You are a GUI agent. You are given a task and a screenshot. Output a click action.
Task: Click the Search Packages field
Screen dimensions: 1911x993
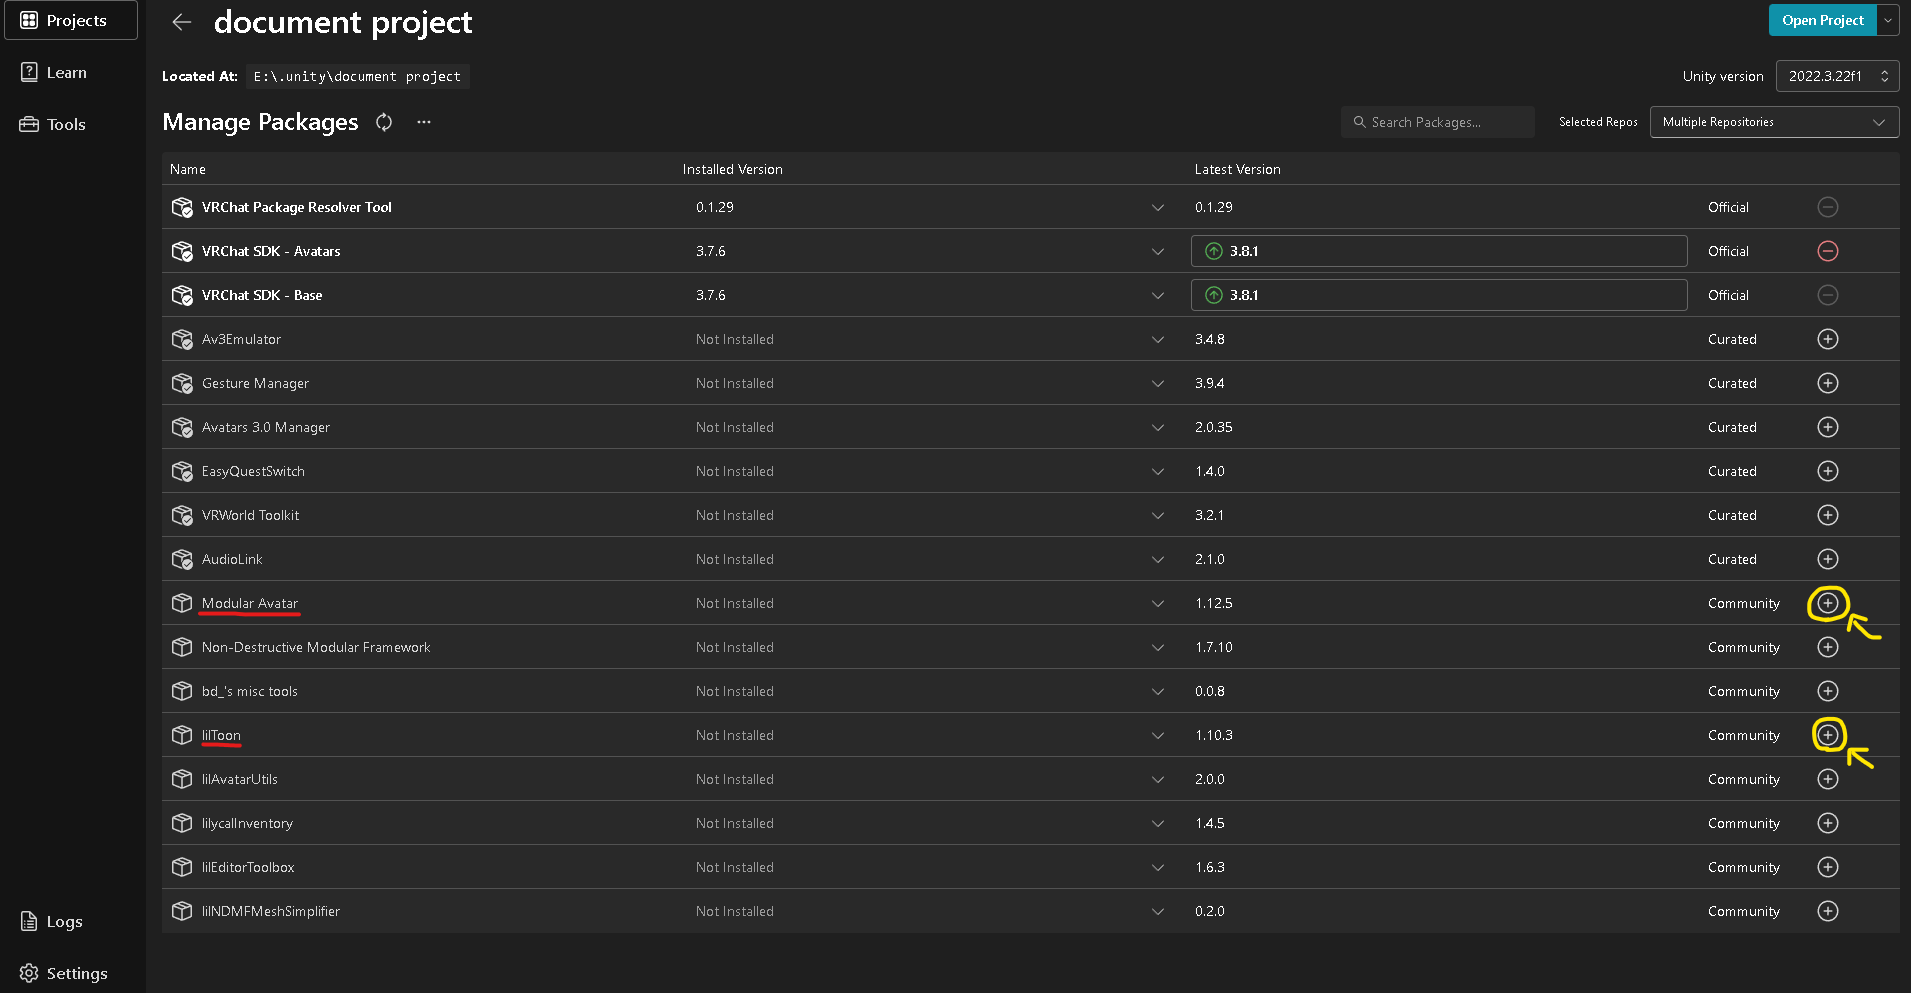[1438, 122]
